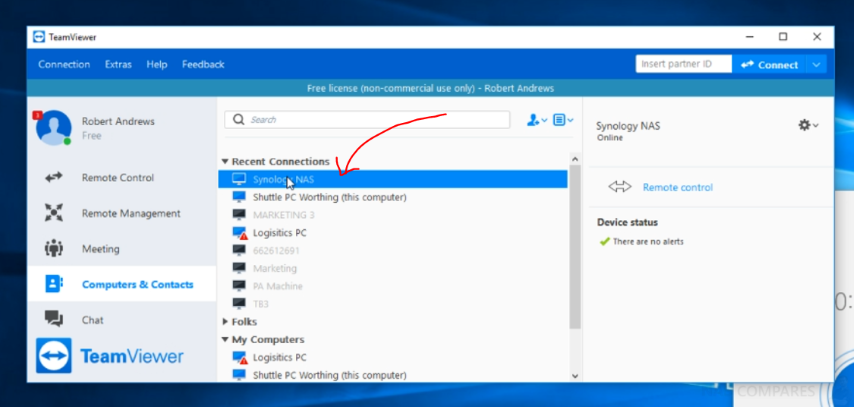
Task: Click the MARKETING 3 computer icon
Action: 239,215
